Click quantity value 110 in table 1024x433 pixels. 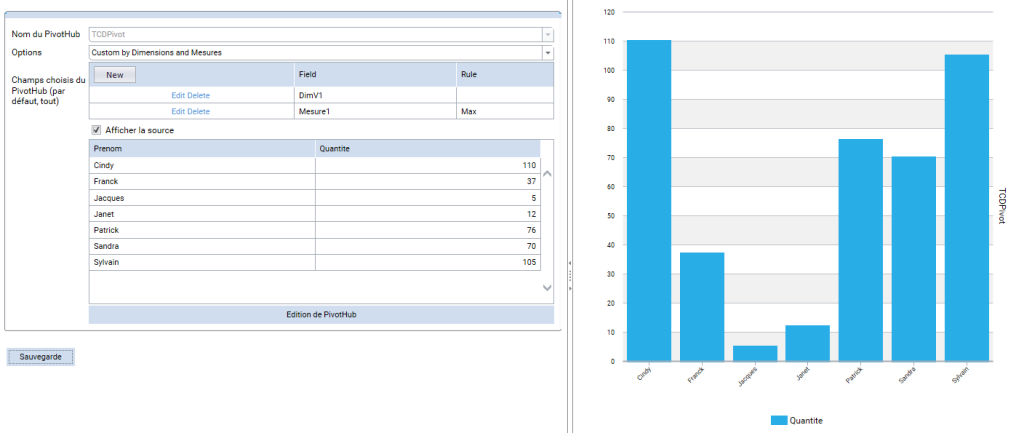tap(529, 165)
